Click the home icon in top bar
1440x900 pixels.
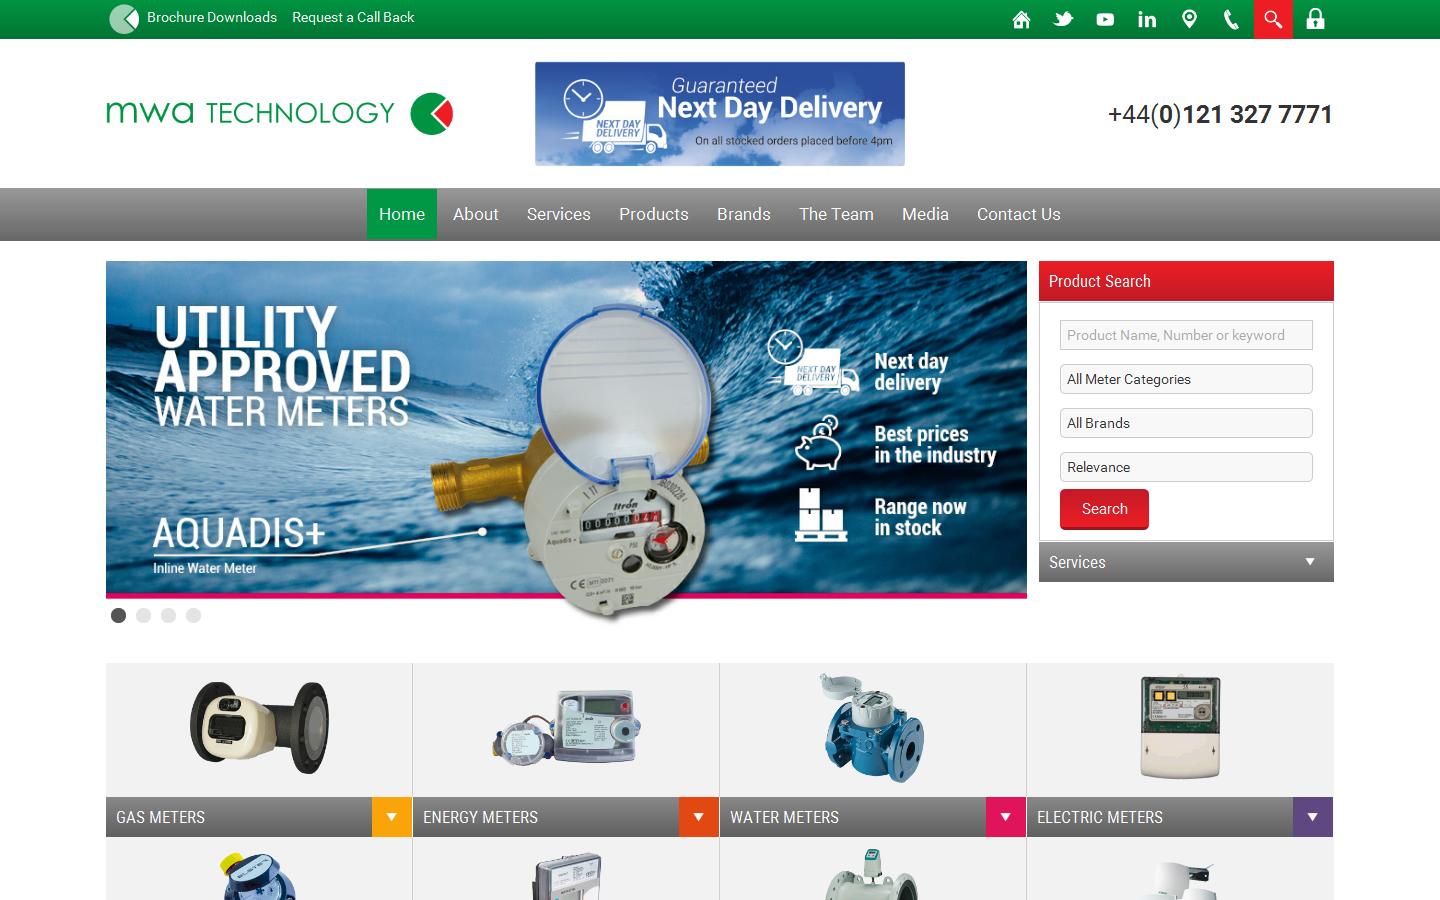[x=1021, y=19]
